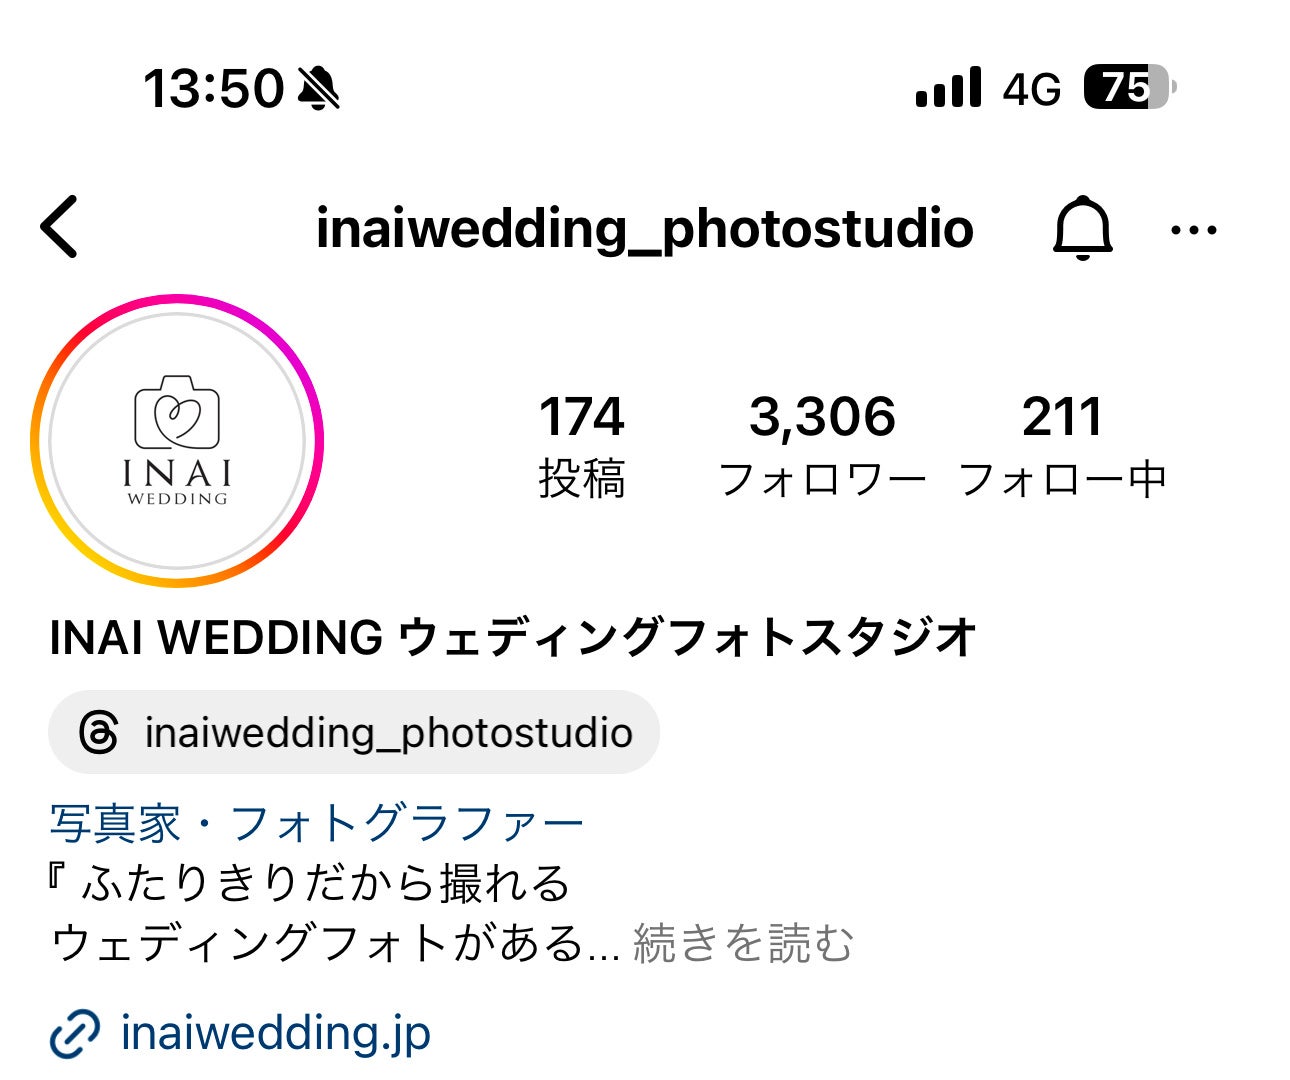Go back using the left chevron arrow
Screen dimensions: 1290x1080
(x=59, y=227)
